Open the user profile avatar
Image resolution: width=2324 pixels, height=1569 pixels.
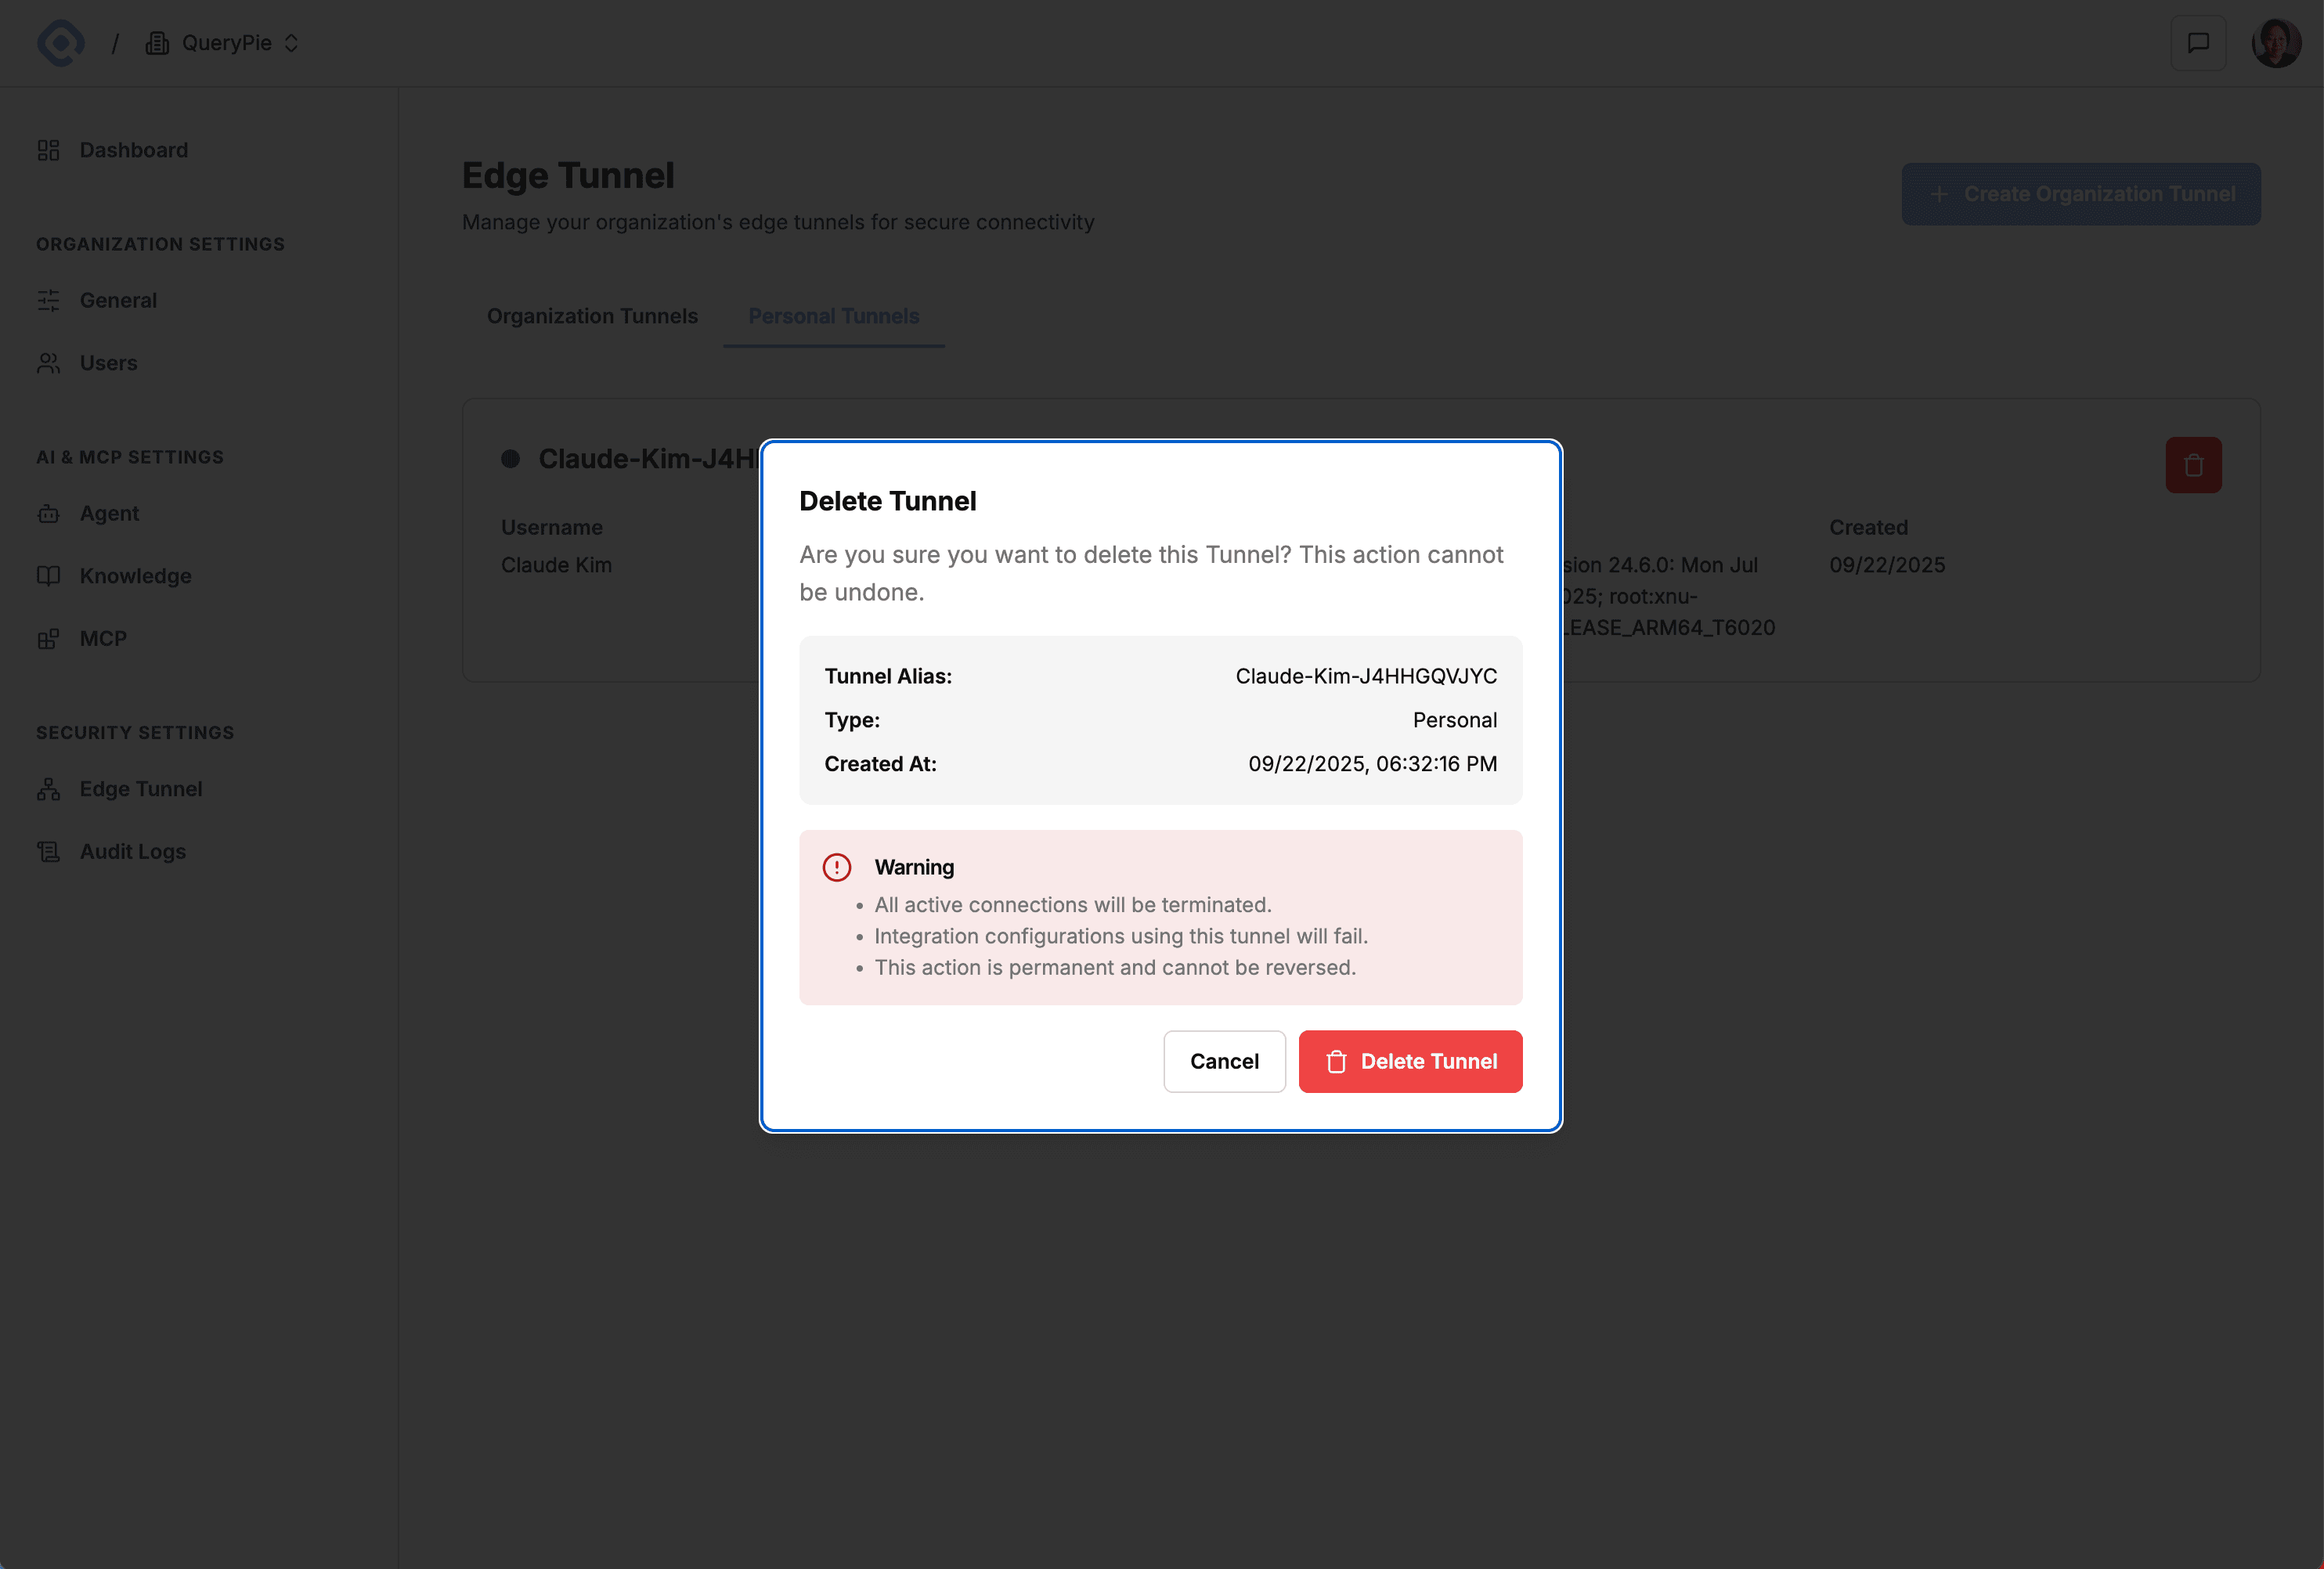coord(2275,43)
